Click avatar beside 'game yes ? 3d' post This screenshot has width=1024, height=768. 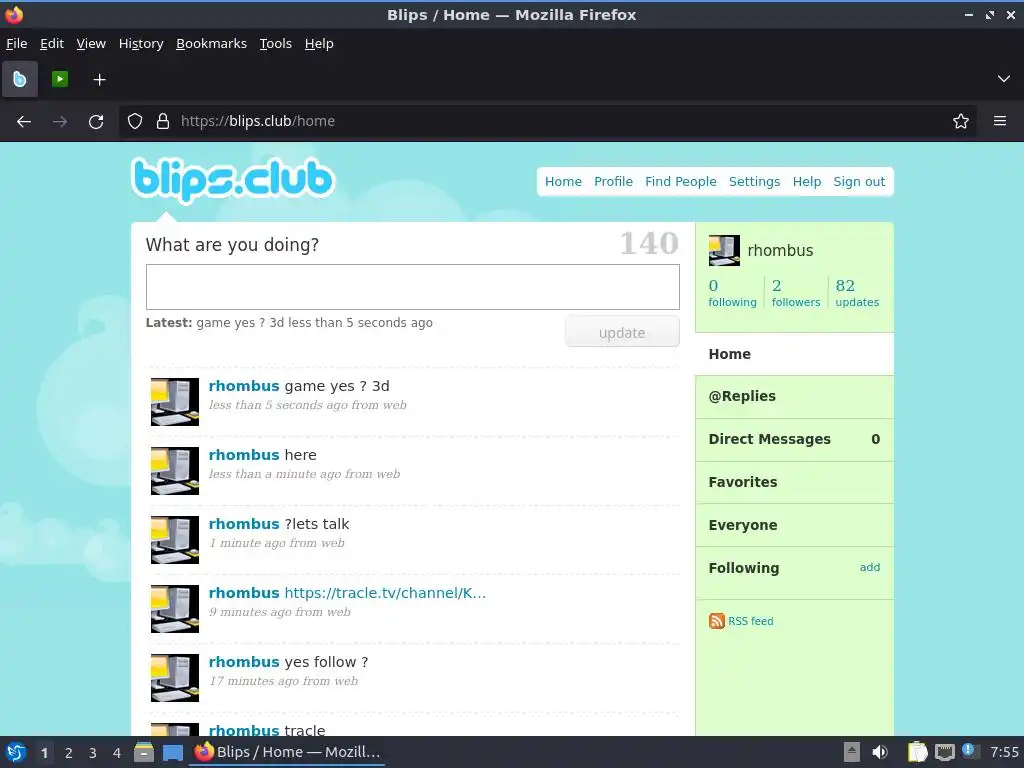(175, 402)
